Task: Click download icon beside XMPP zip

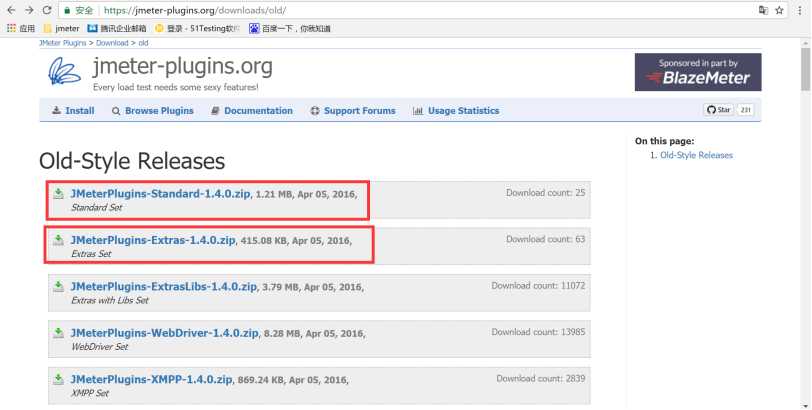Action: (x=59, y=379)
